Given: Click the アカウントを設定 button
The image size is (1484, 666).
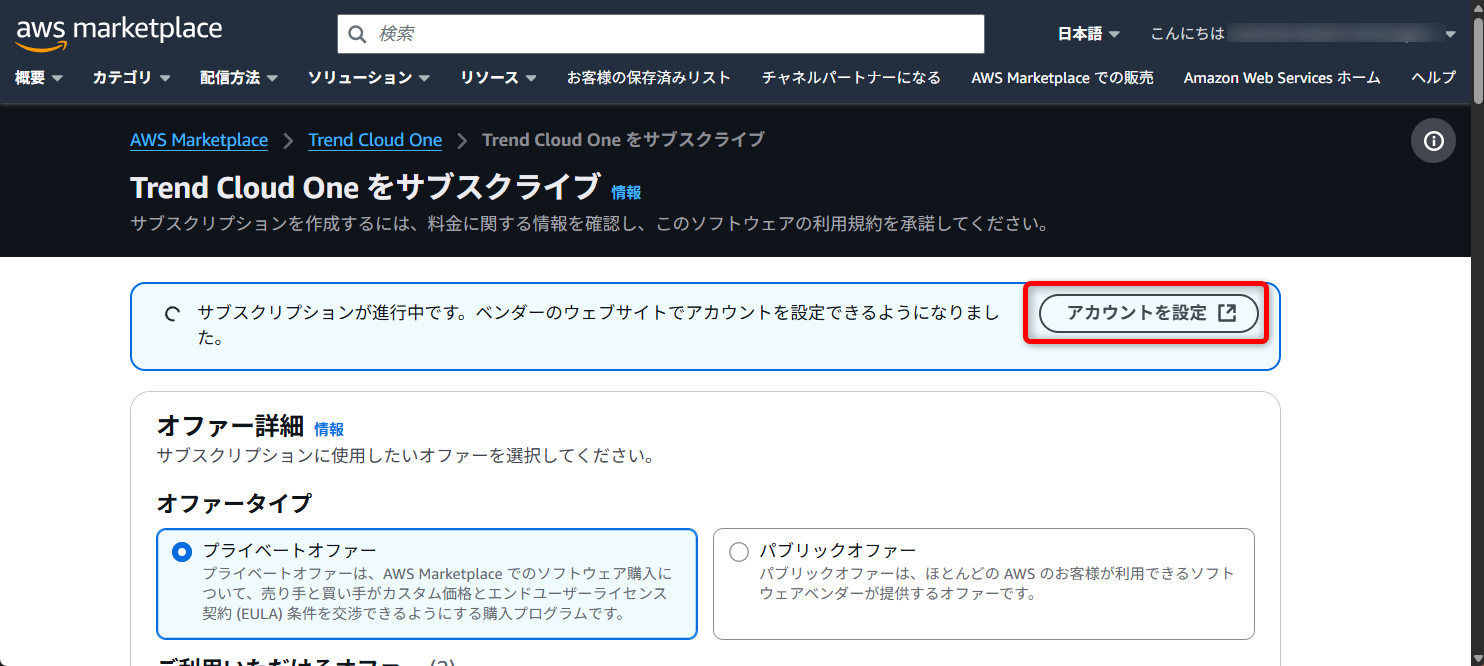Looking at the screenshot, I should [x=1149, y=313].
